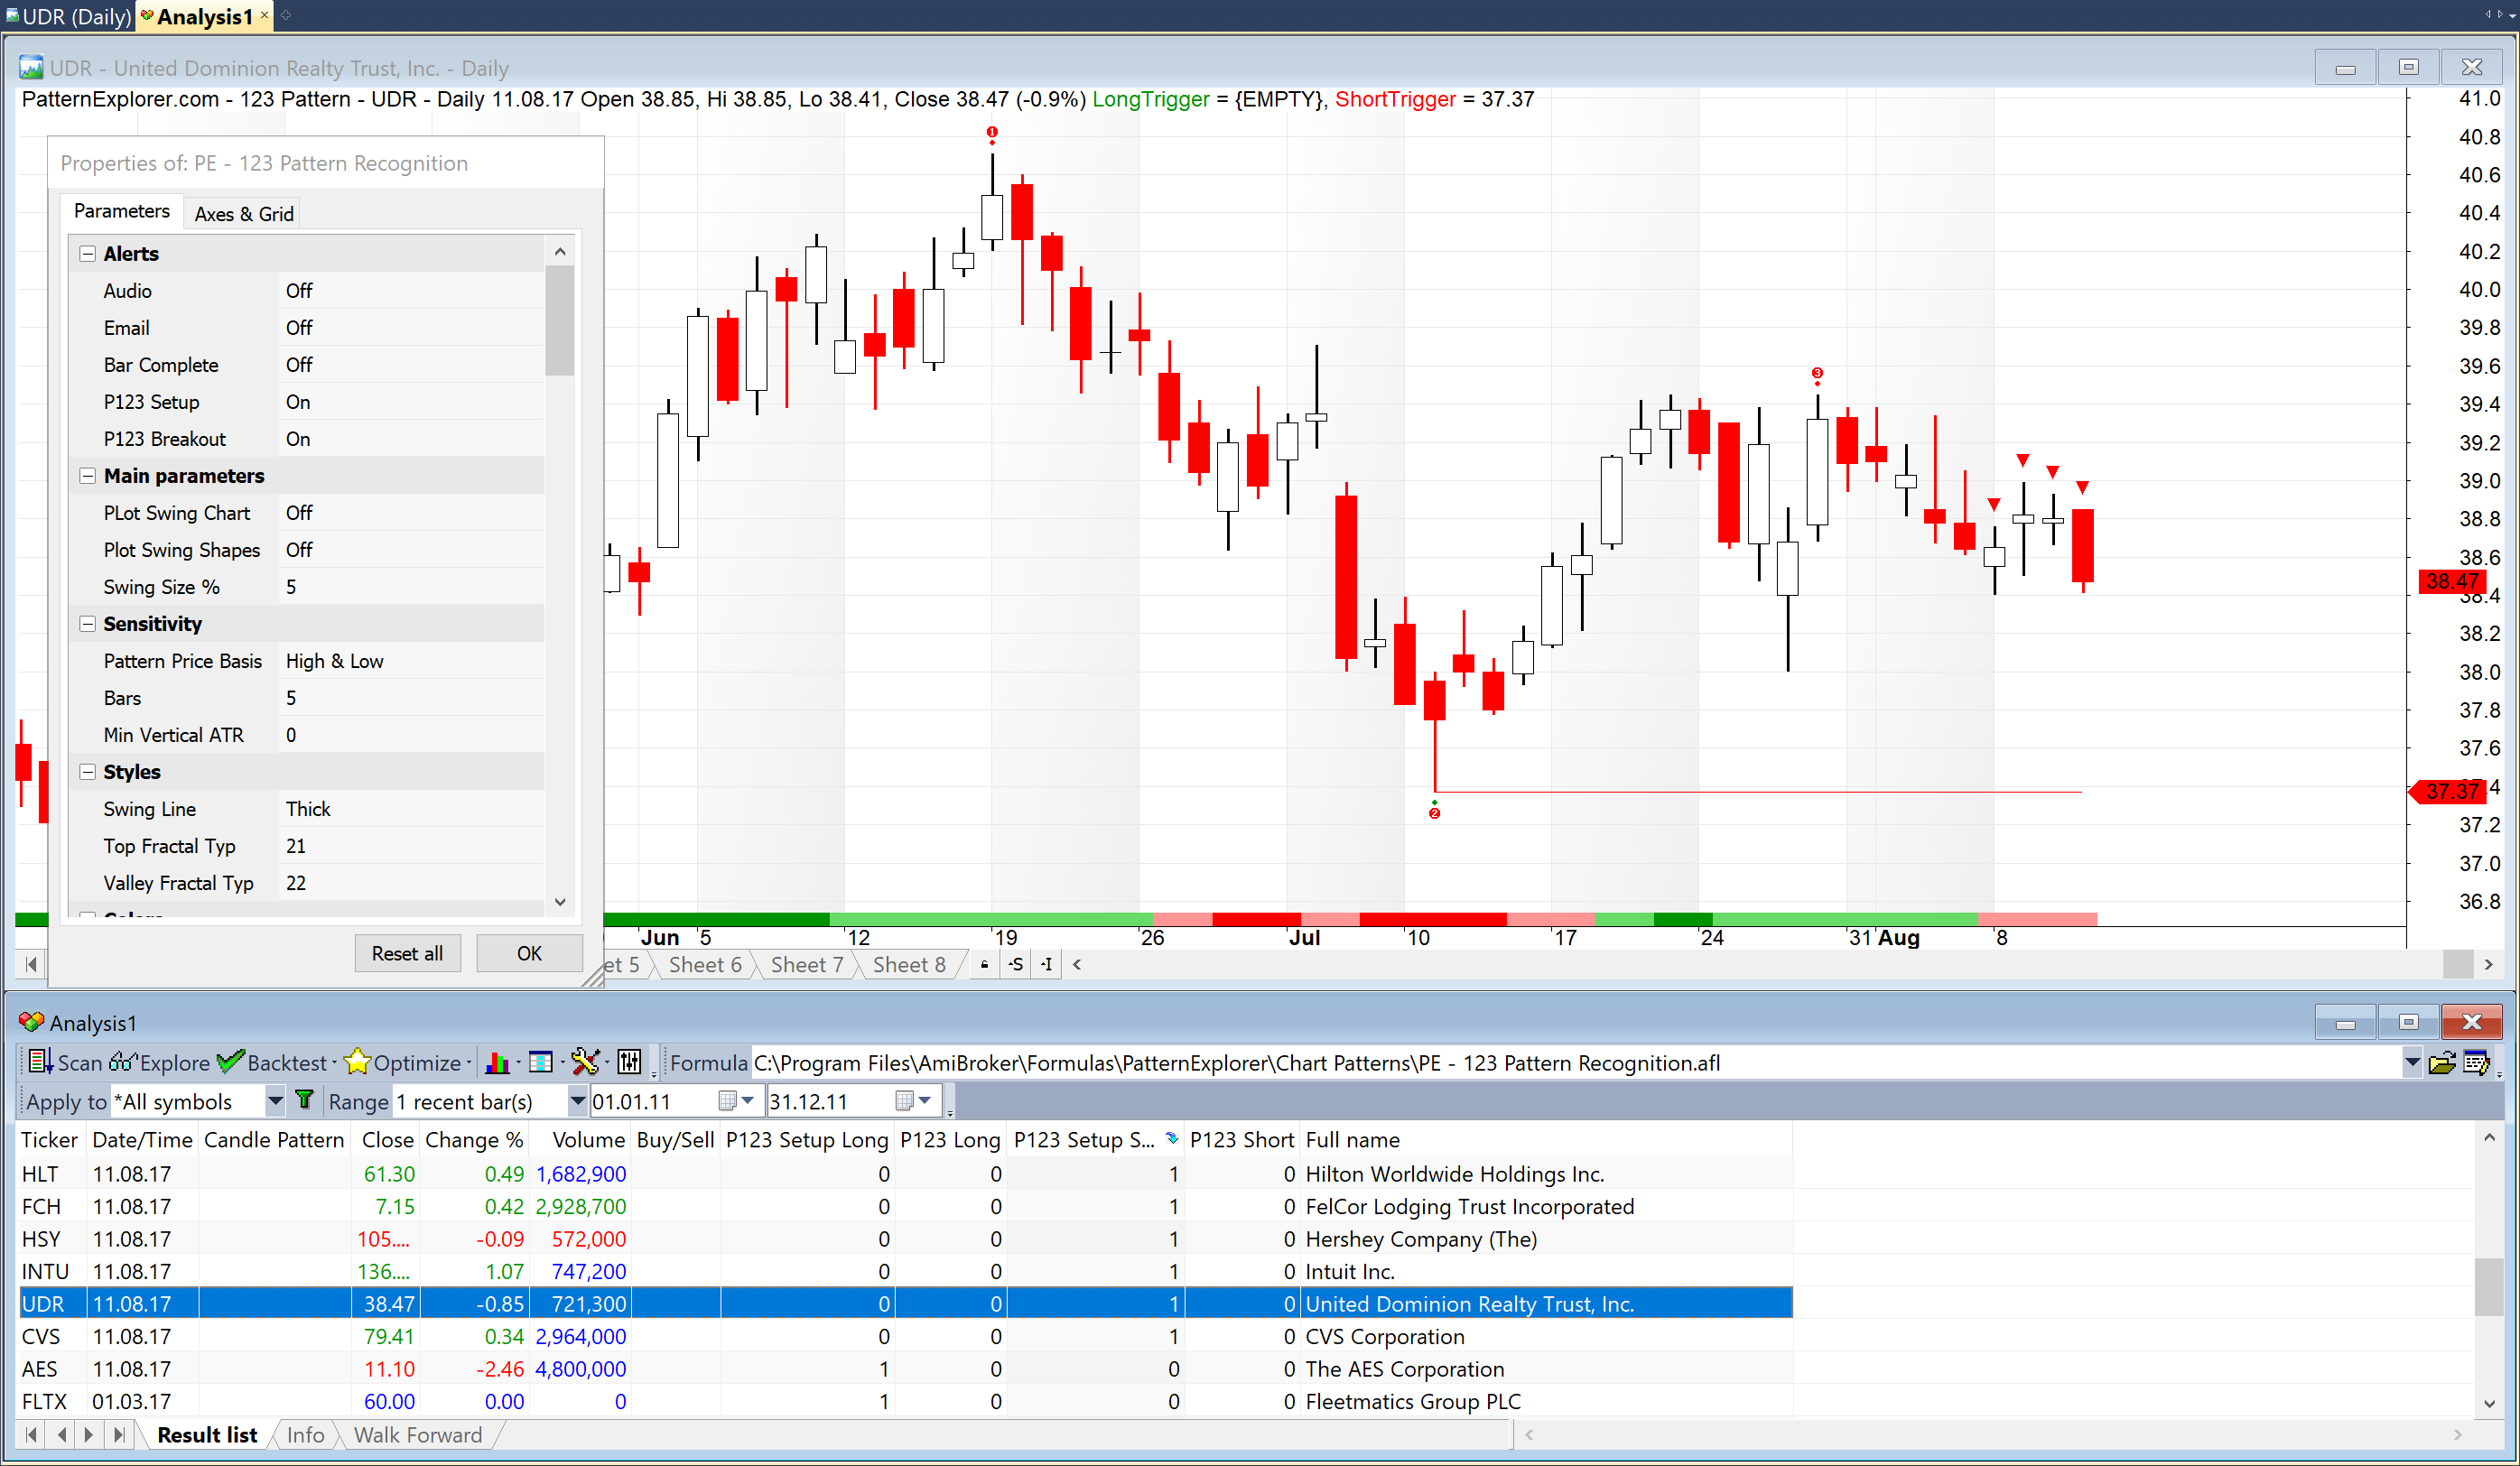Open calendar for the 01.01.11 date
2520x1466 pixels.
[x=736, y=1101]
